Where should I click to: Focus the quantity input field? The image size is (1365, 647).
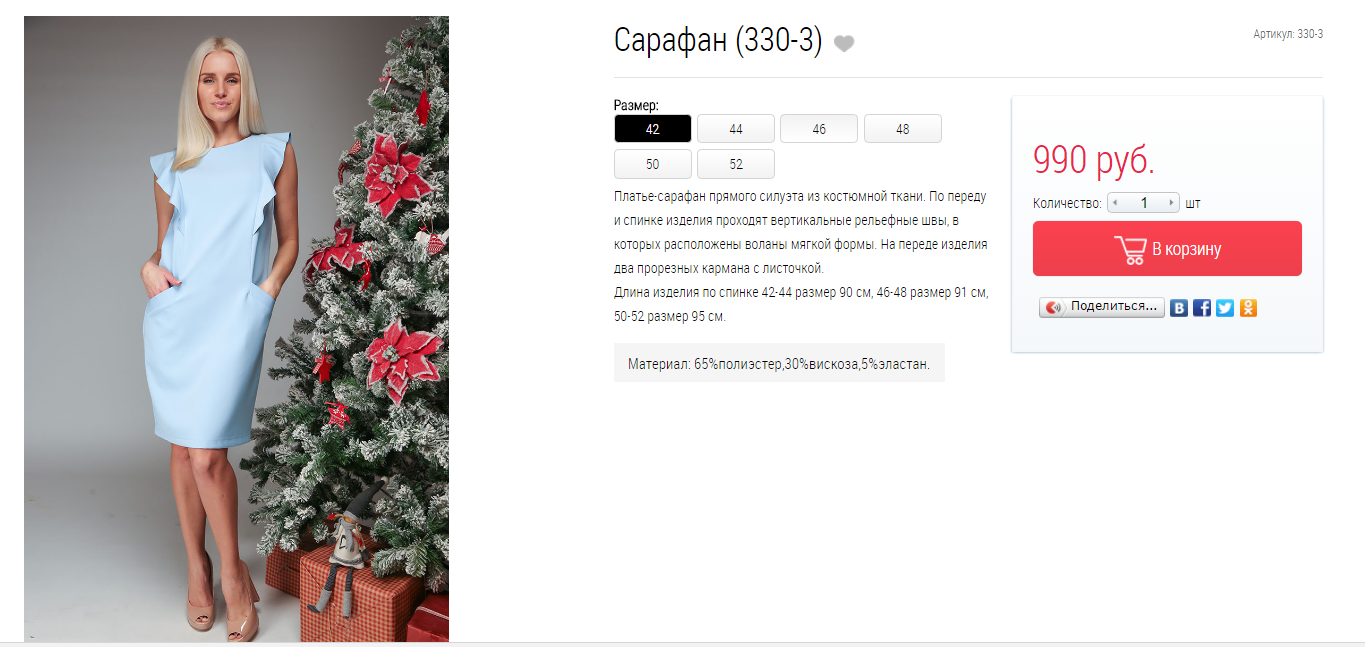pyautogui.click(x=1144, y=203)
